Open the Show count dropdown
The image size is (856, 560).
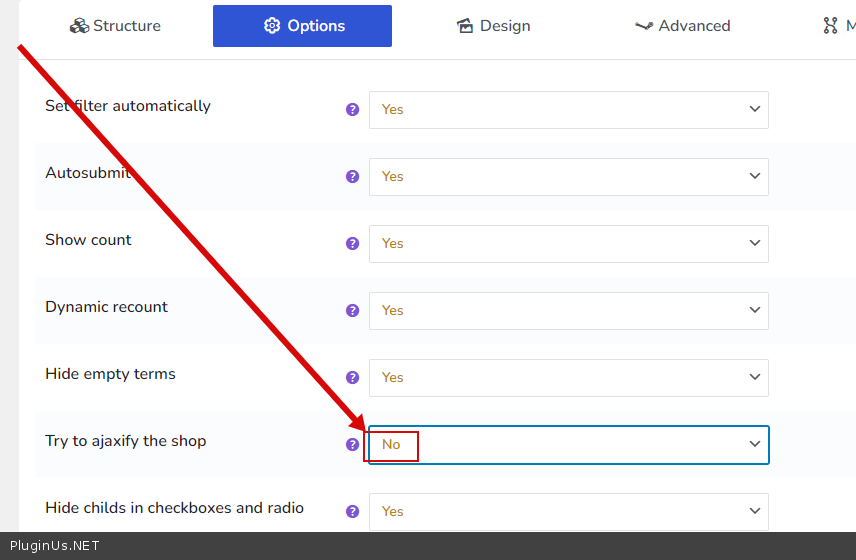568,244
